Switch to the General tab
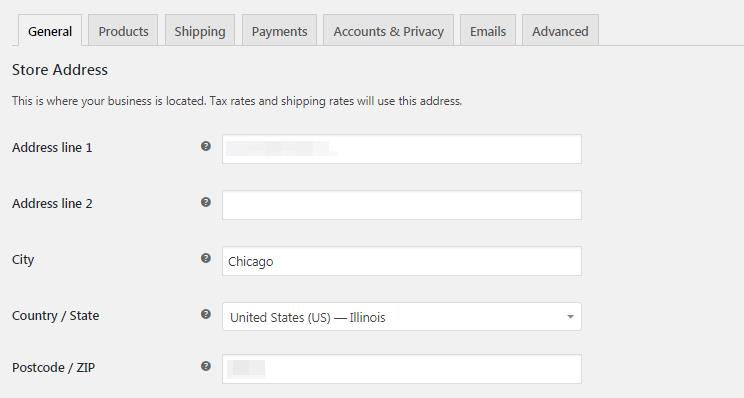 (x=50, y=30)
